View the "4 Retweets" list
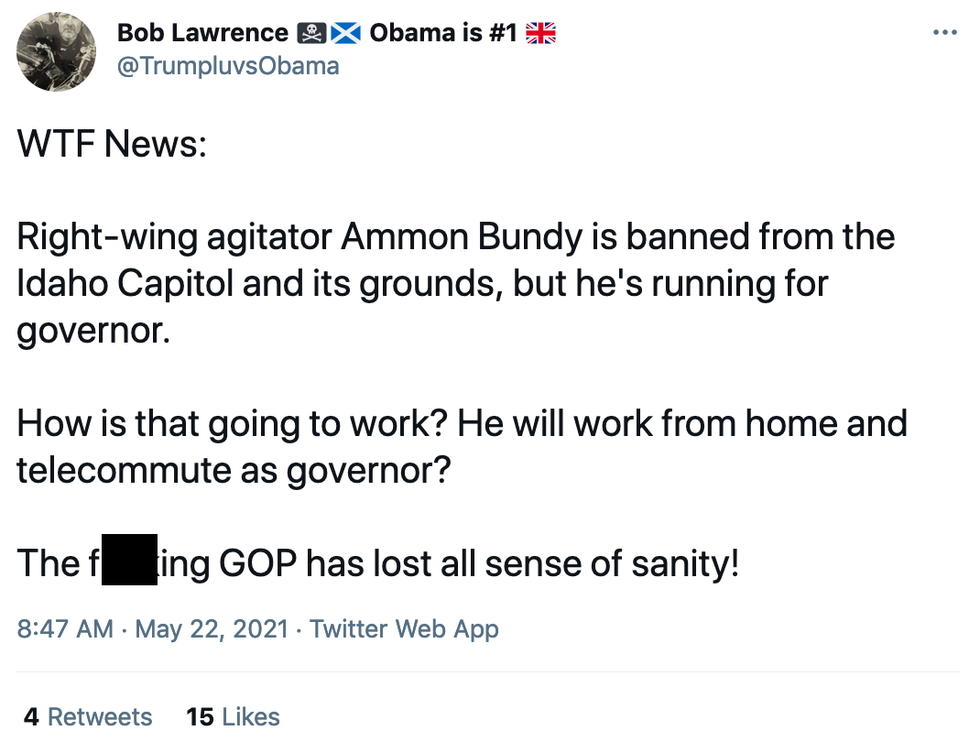980x753 pixels. tap(88, 716)
